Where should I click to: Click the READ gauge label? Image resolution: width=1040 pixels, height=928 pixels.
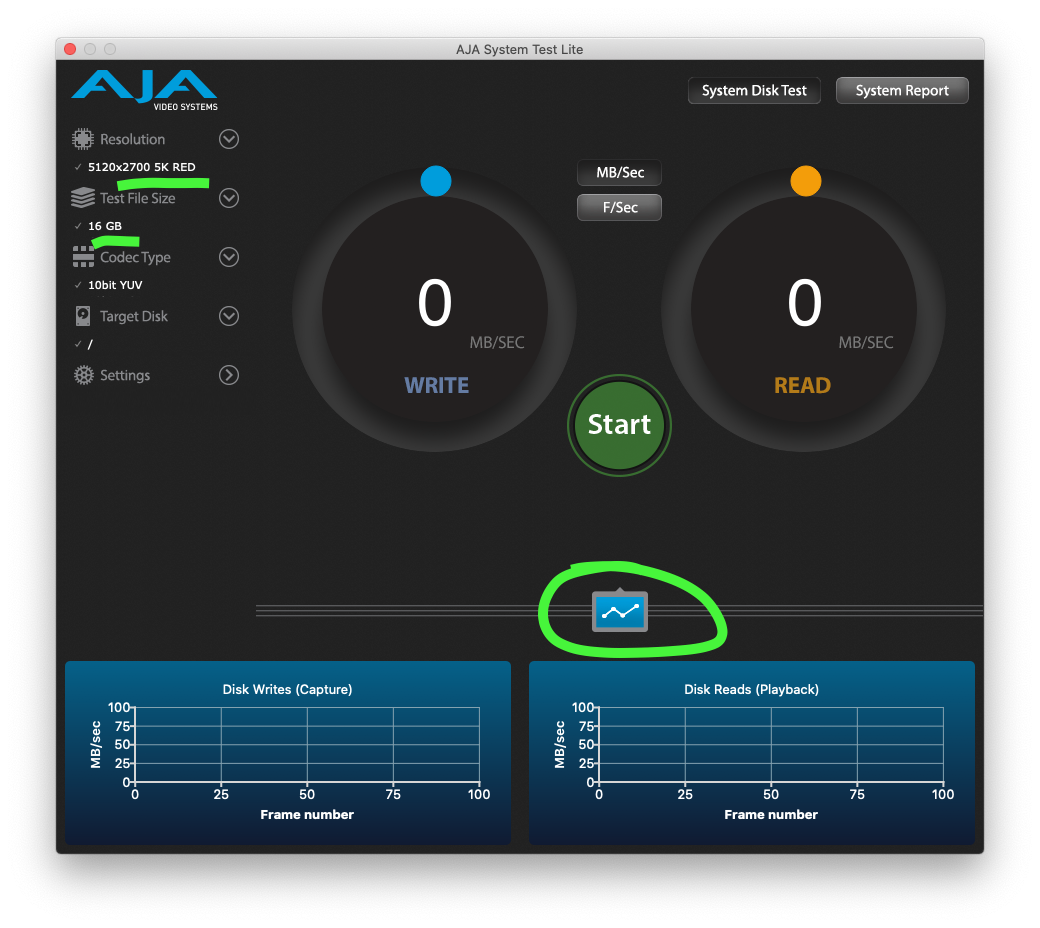pos(803,385)
